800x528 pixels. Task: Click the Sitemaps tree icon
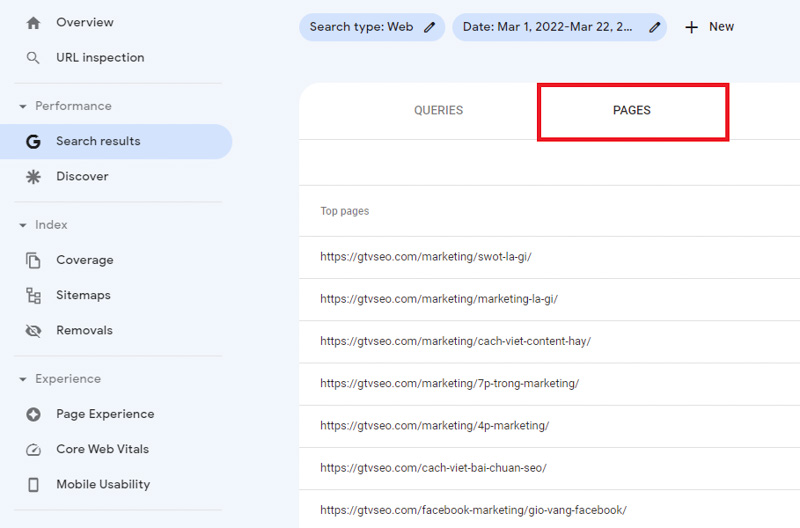(x=33, y=295)
